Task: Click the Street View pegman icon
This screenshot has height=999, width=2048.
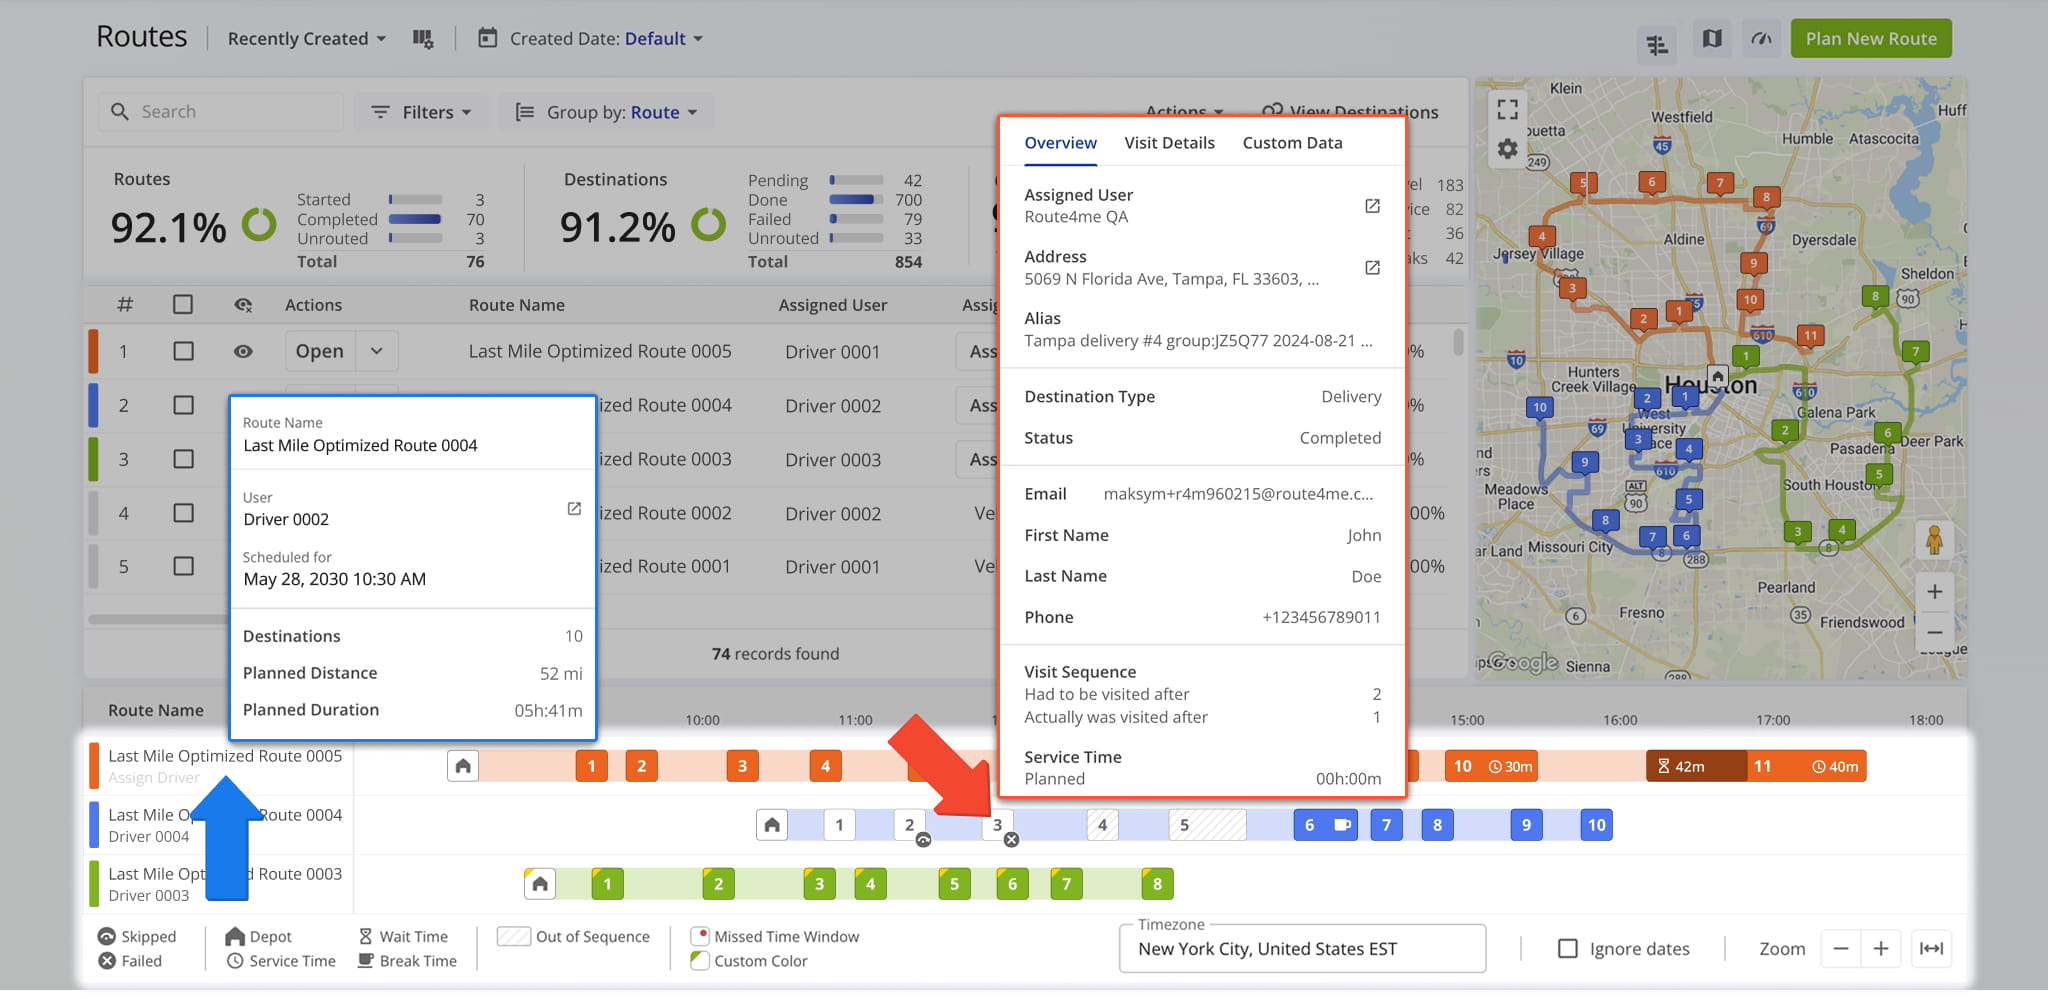Action: tap(1934, 540)
